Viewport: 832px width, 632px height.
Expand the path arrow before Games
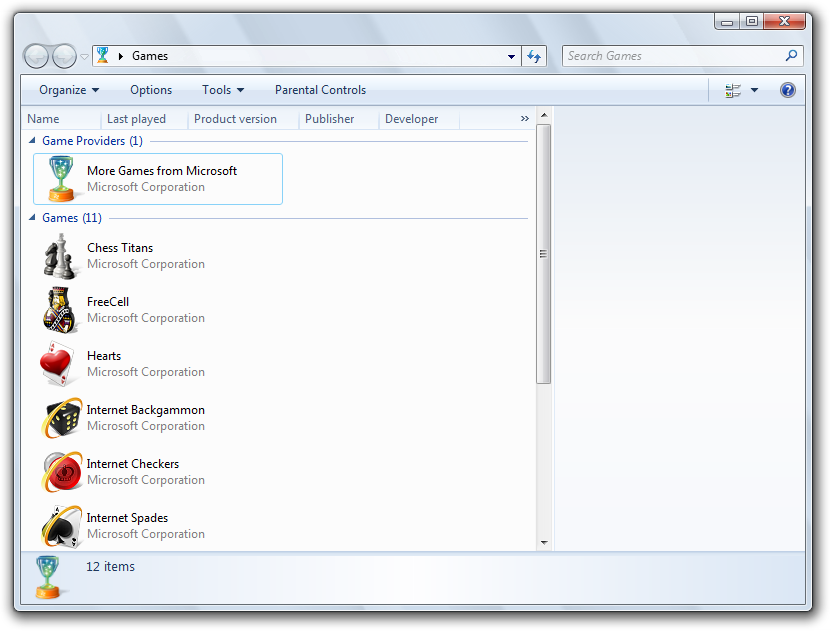click(120, 56)
